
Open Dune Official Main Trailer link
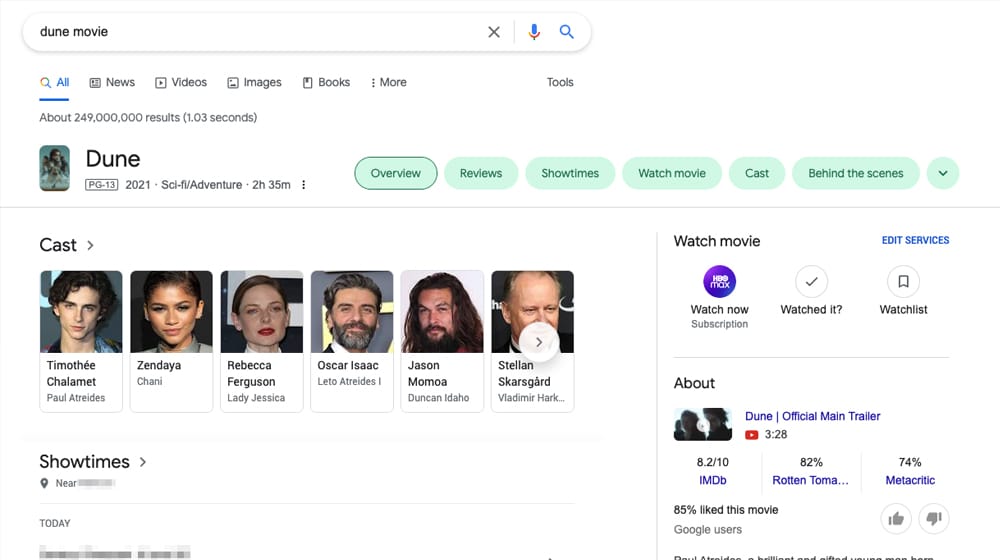[812, 416]
